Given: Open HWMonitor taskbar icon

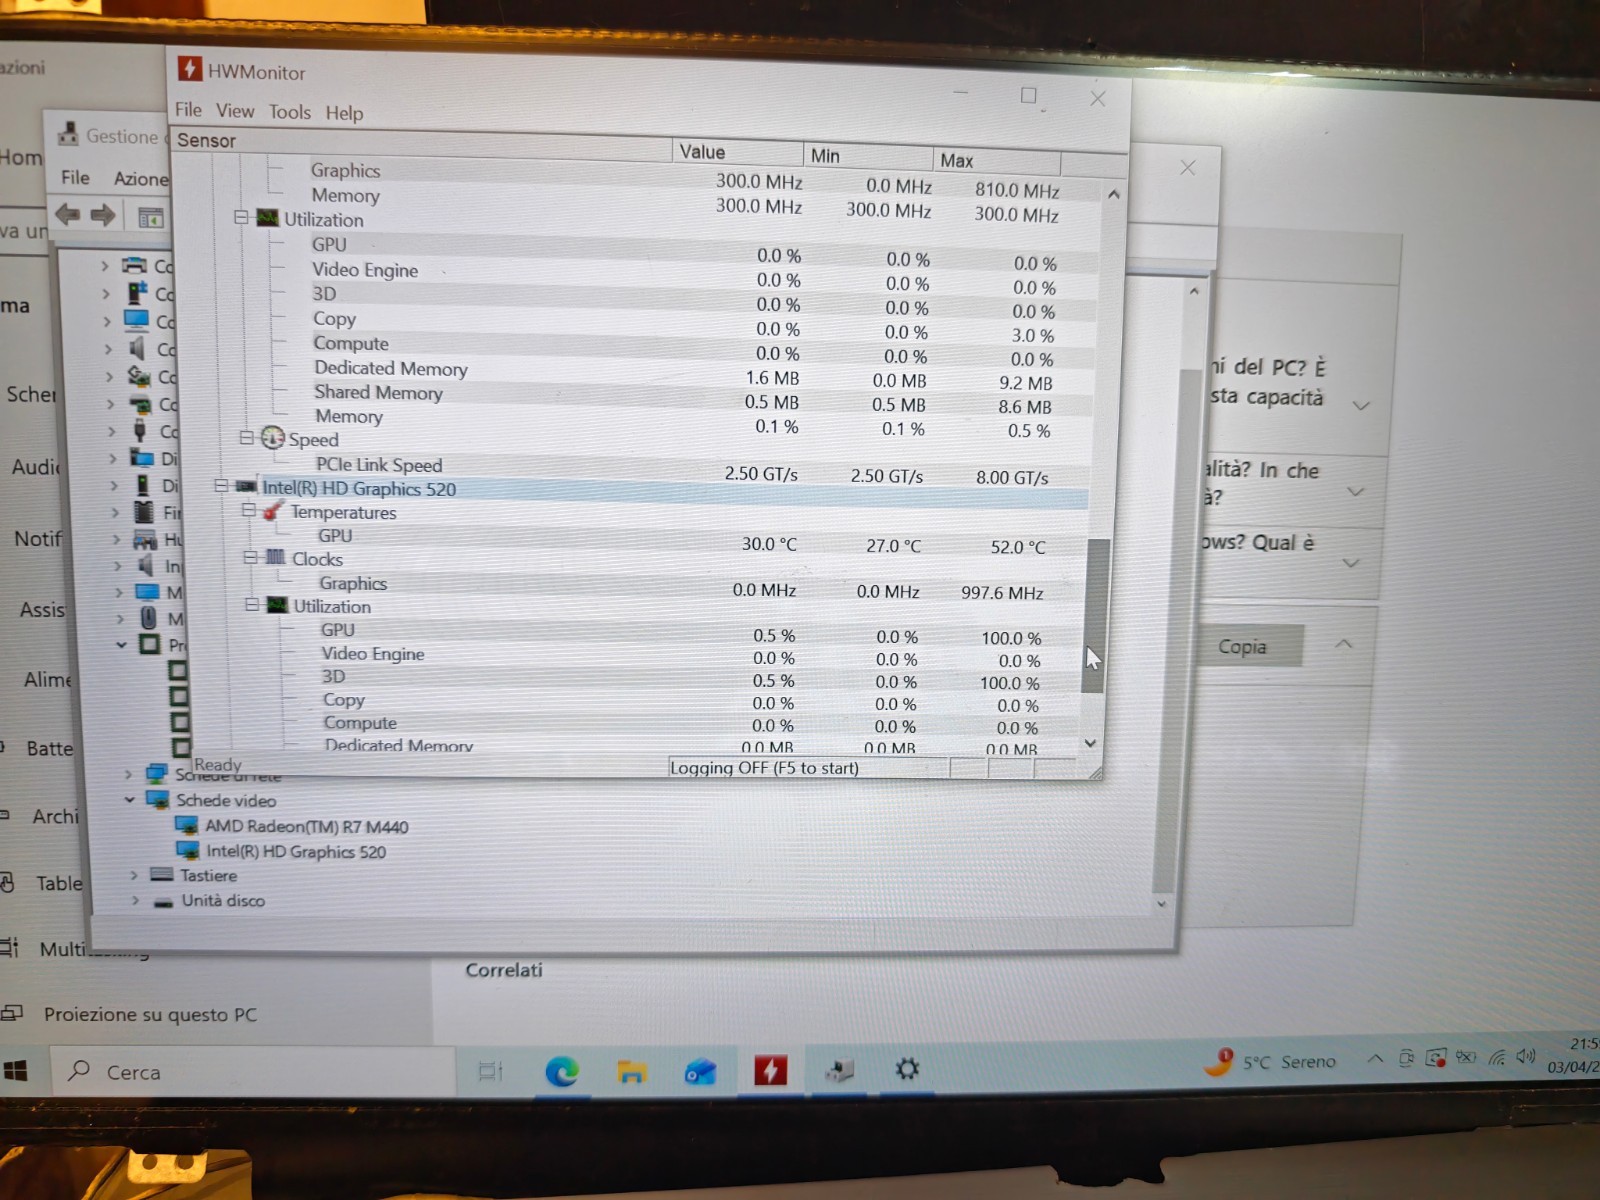Looking at the screenshot, I should pyautogui.click(x=770, y=1071).
